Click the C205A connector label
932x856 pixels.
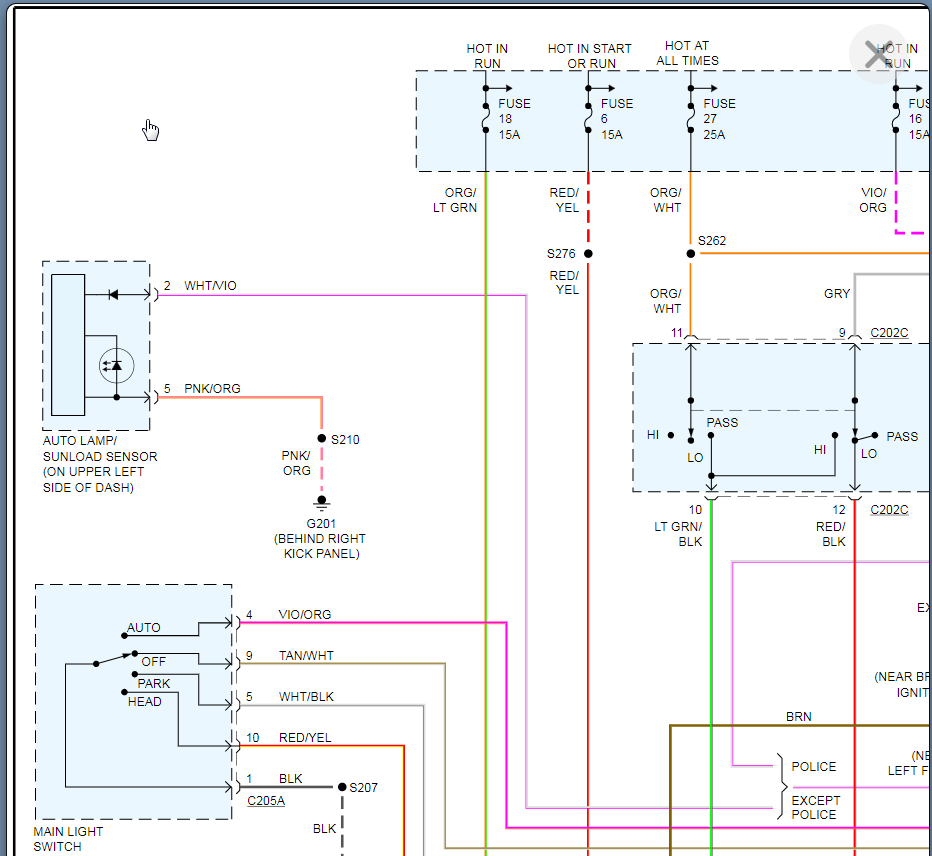coord(266,800)
